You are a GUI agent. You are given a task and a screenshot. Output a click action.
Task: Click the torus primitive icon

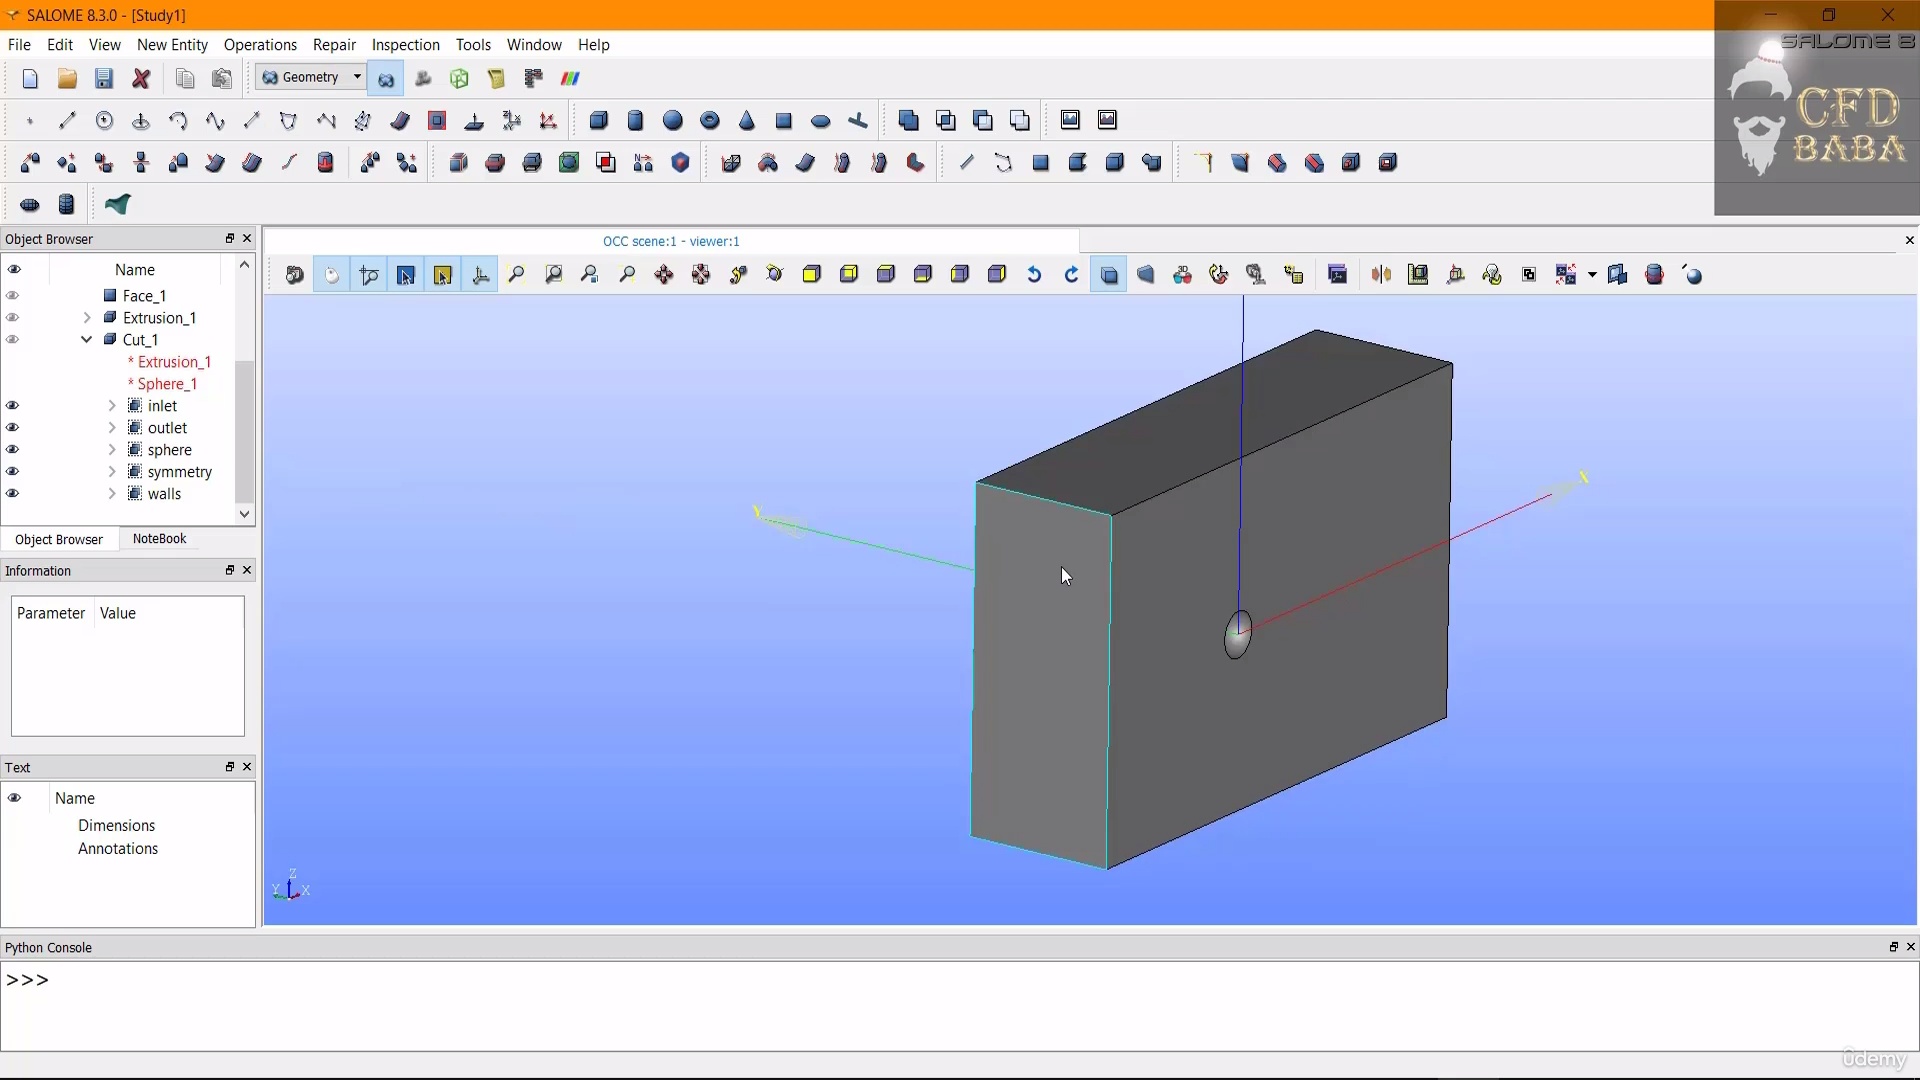pyautogui.click(x=710, y=121)
